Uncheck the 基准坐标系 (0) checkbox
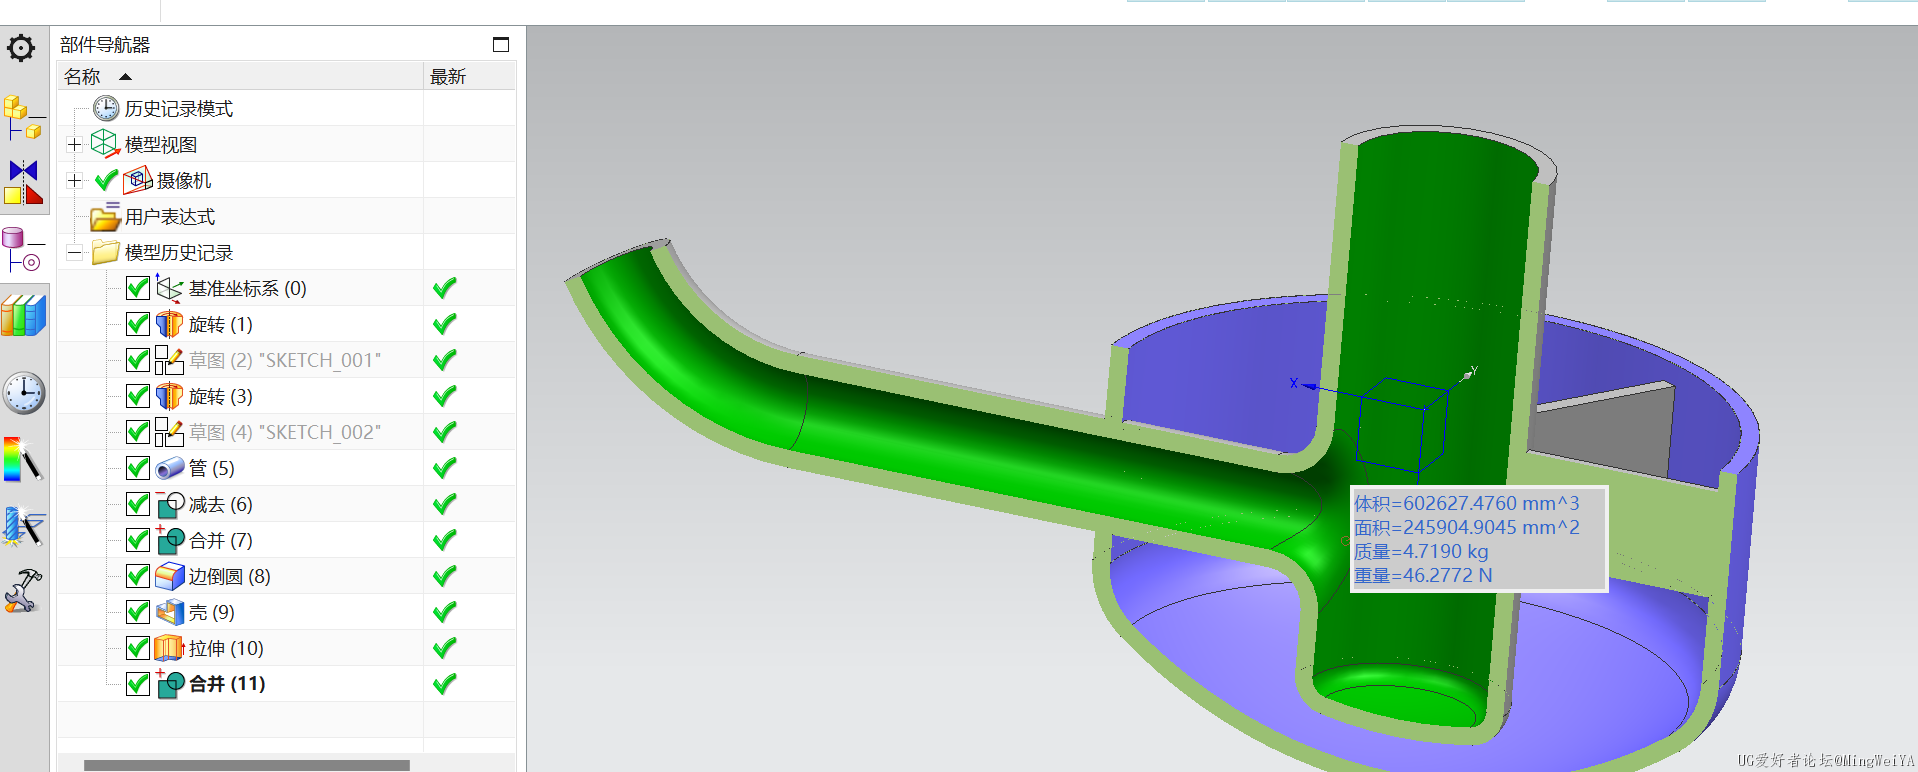1918x772 pixels. point(138,288)
